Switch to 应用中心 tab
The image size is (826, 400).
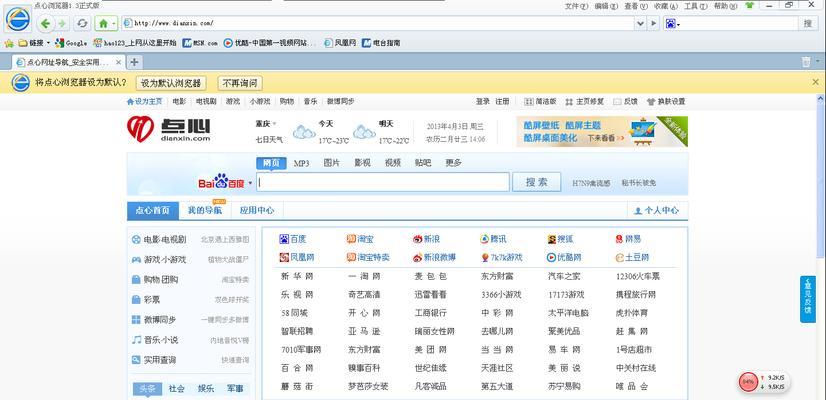point(257,210)
